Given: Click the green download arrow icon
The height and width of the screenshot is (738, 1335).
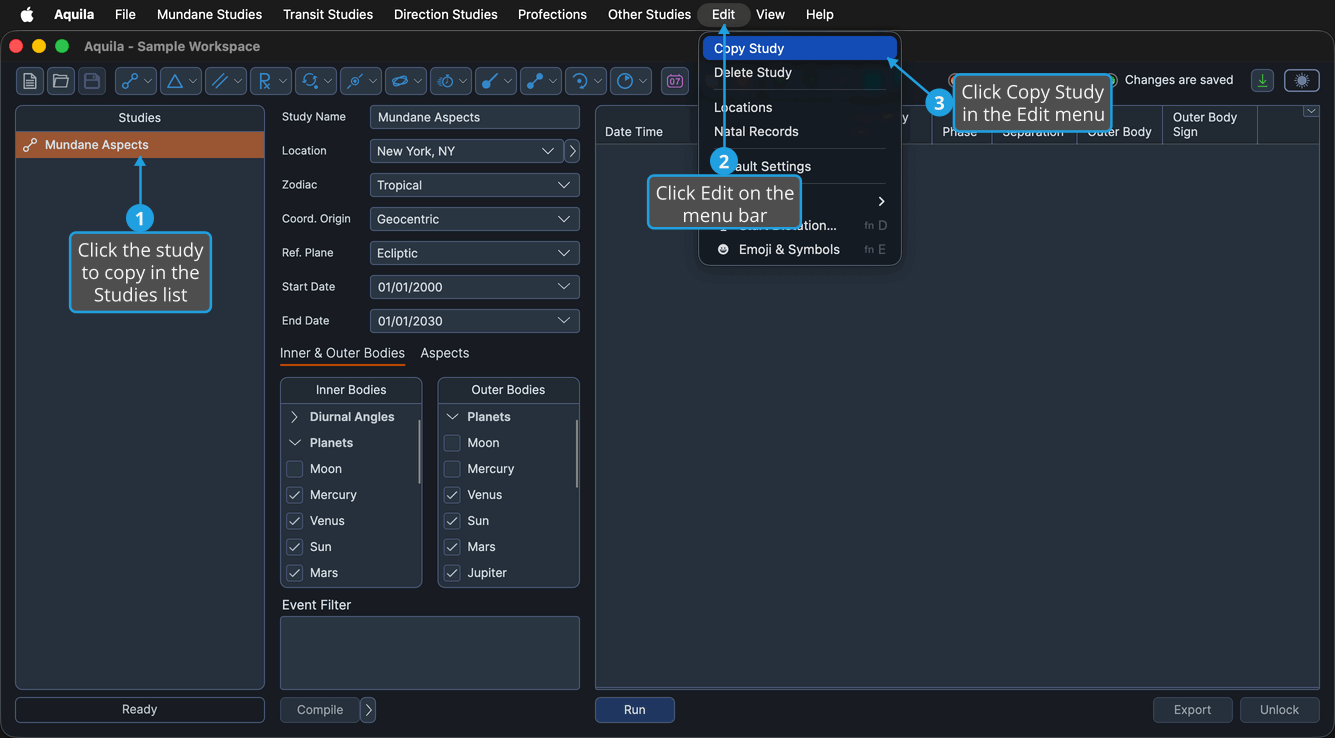Looking at the screenshot, I should 1263,81.
